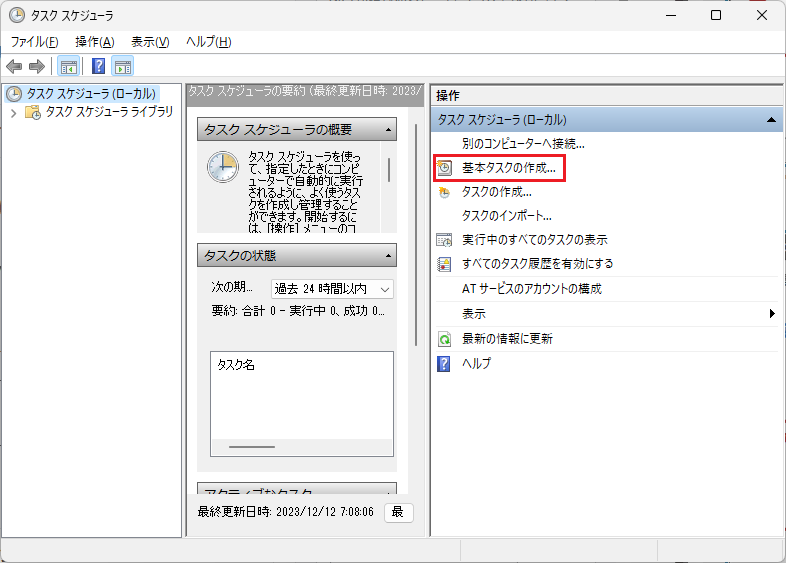The height and width of the screenshot is (563, 786).
Task: Click the すべてのタスク履歴を有効にする icon
Action: (x=444, y=264)
